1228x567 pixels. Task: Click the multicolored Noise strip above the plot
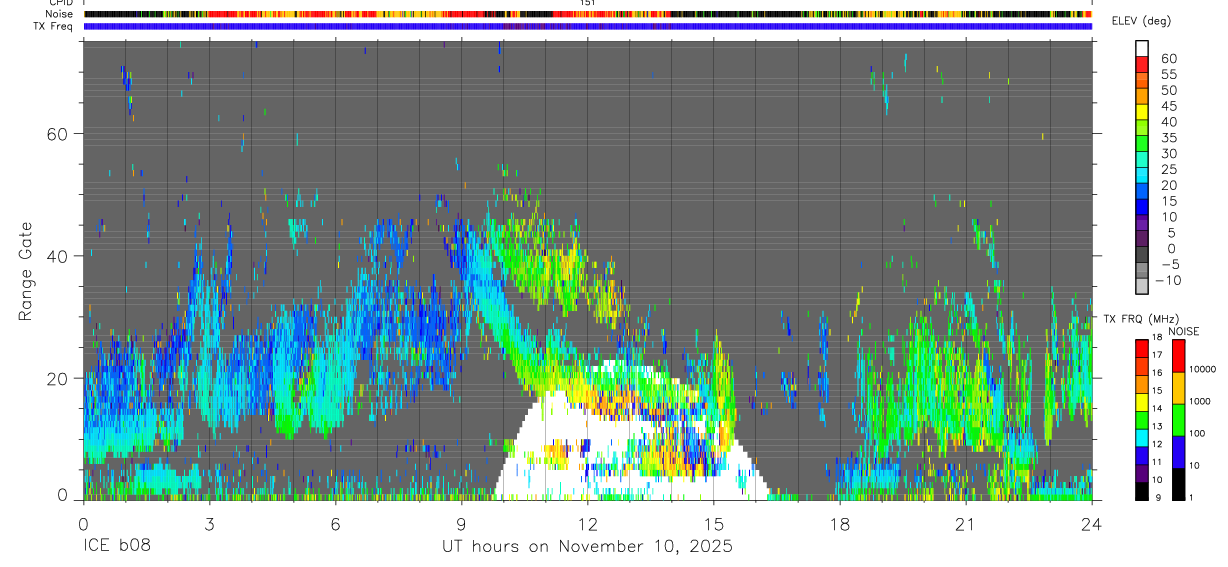(x=588, y=14)
